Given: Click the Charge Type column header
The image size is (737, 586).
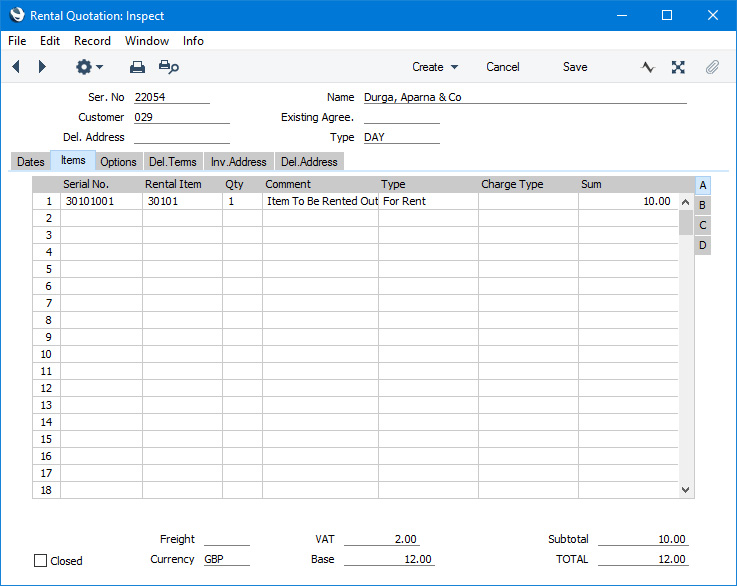Looking at the screenshot, I should coord(512,184).
